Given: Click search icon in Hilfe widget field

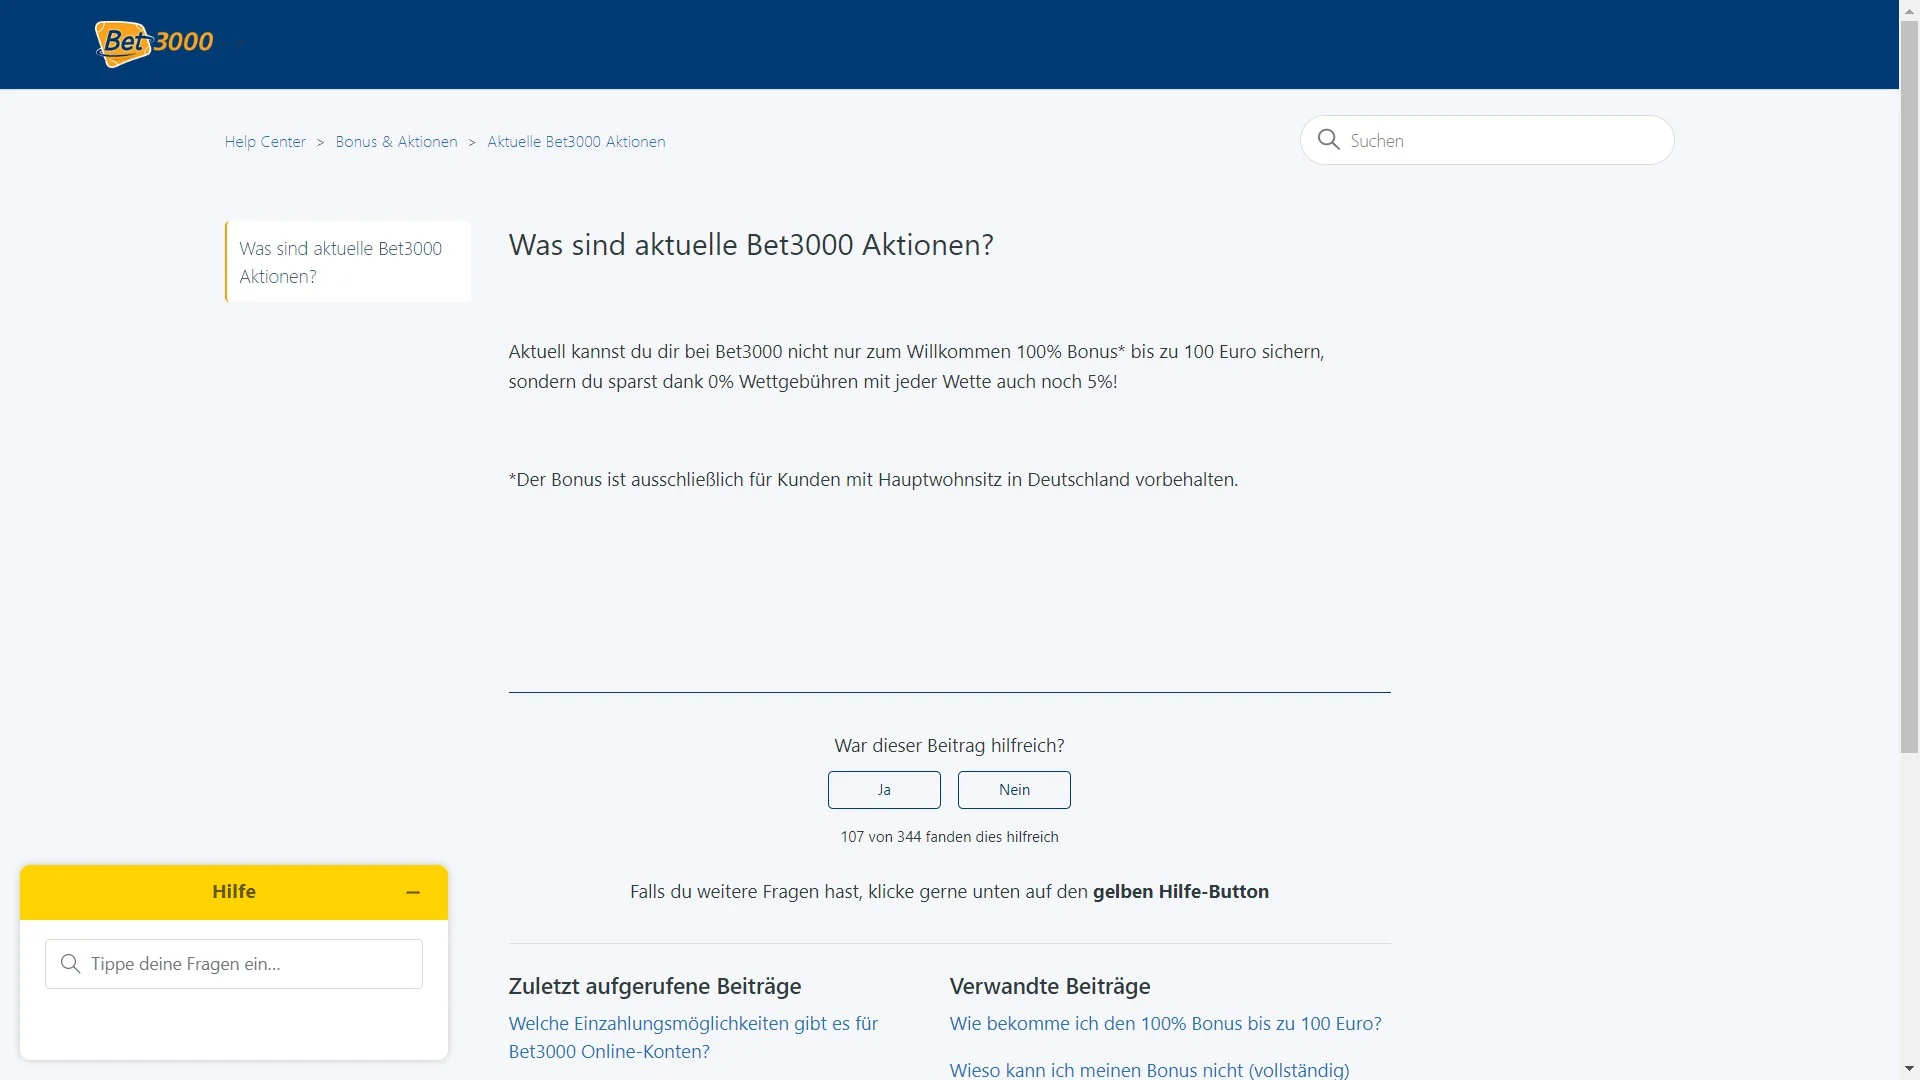Looking at the screenshot, I should 70,964.
